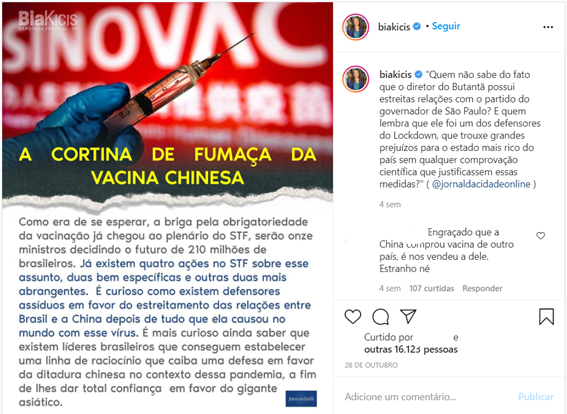Click biakicis username in the caption
The height and width of the screenshot is (414, 567).
coord(395,74)
